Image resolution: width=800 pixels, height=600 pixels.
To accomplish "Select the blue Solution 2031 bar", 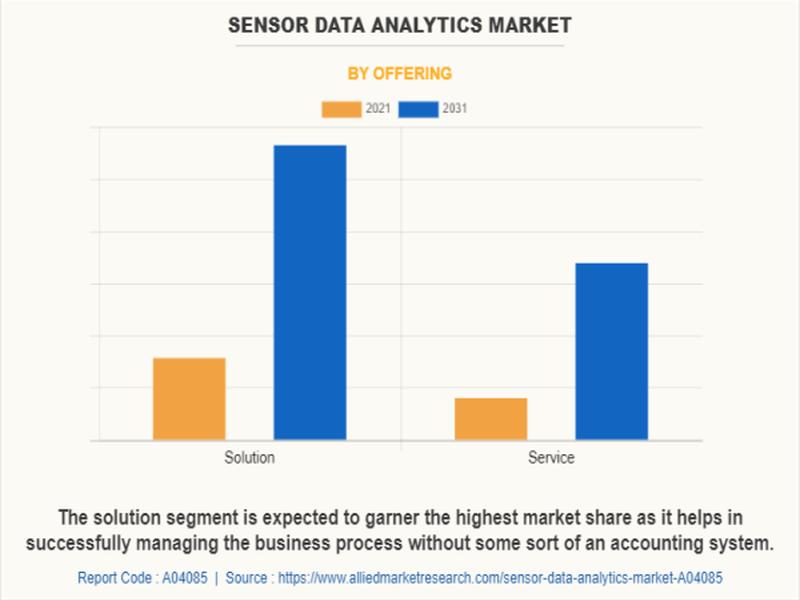I will click(x=310, y=293).
